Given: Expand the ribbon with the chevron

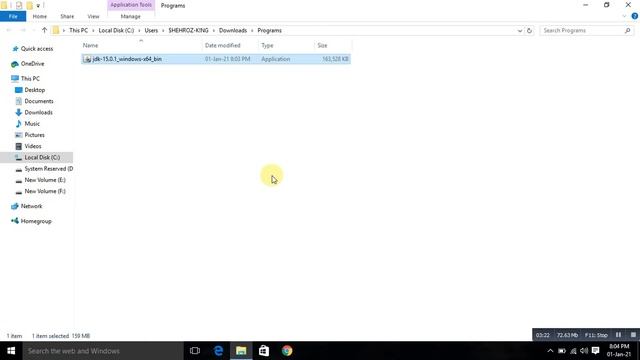Looking at the screenshot, I should click(624, 16).
